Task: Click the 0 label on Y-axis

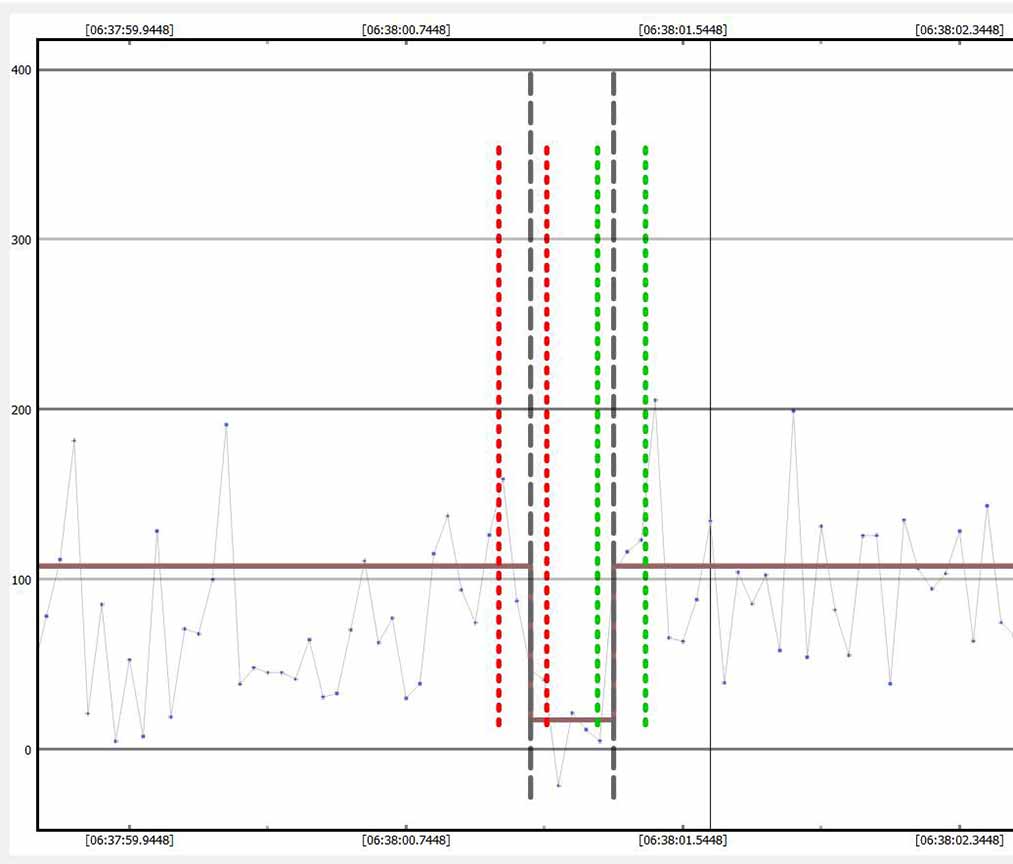Action: tap(27, 749)
